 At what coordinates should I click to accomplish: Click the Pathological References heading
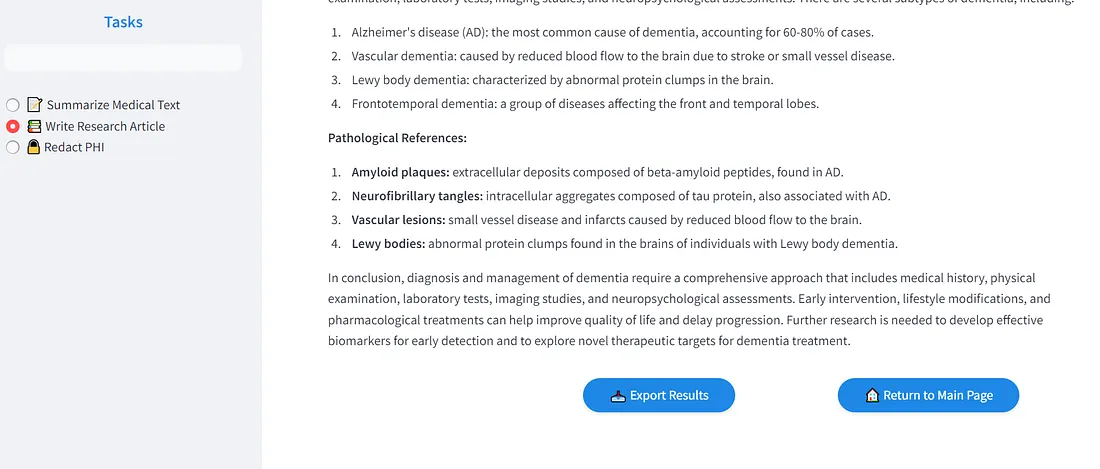(x=397, y=138)
